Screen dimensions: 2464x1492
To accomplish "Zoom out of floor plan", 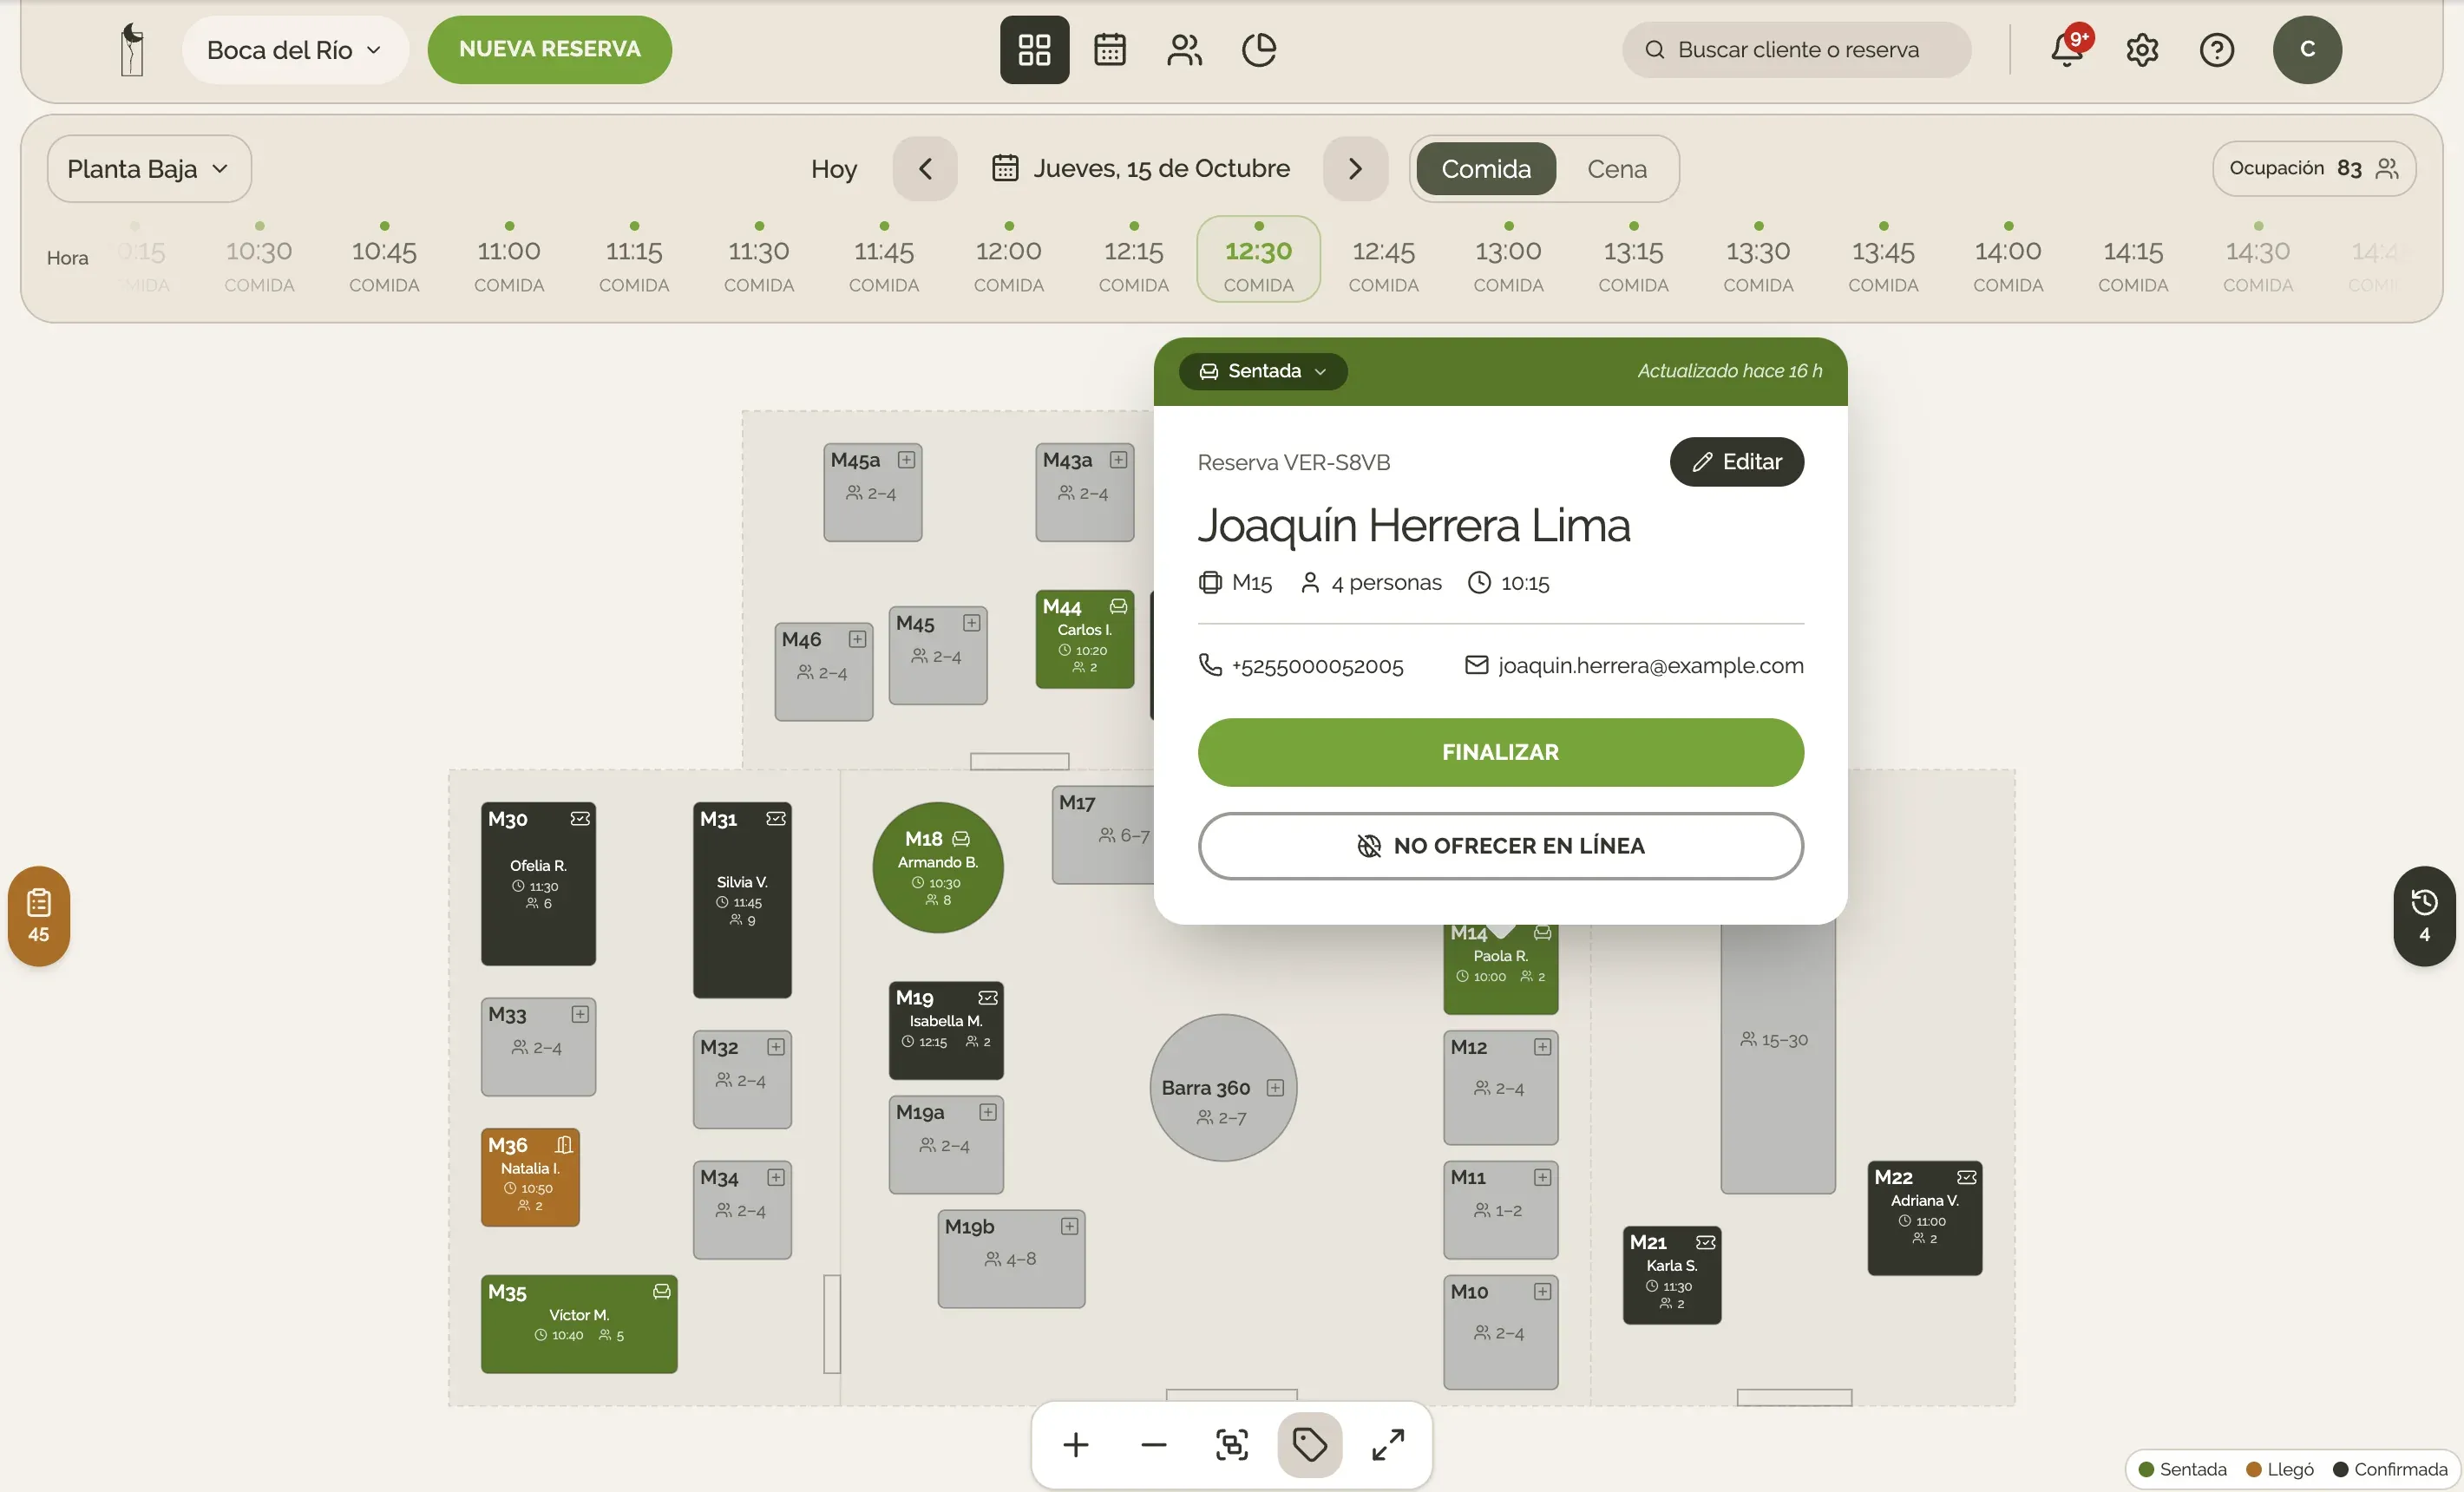I will pyautogui.click(x=1154, y=1445).
